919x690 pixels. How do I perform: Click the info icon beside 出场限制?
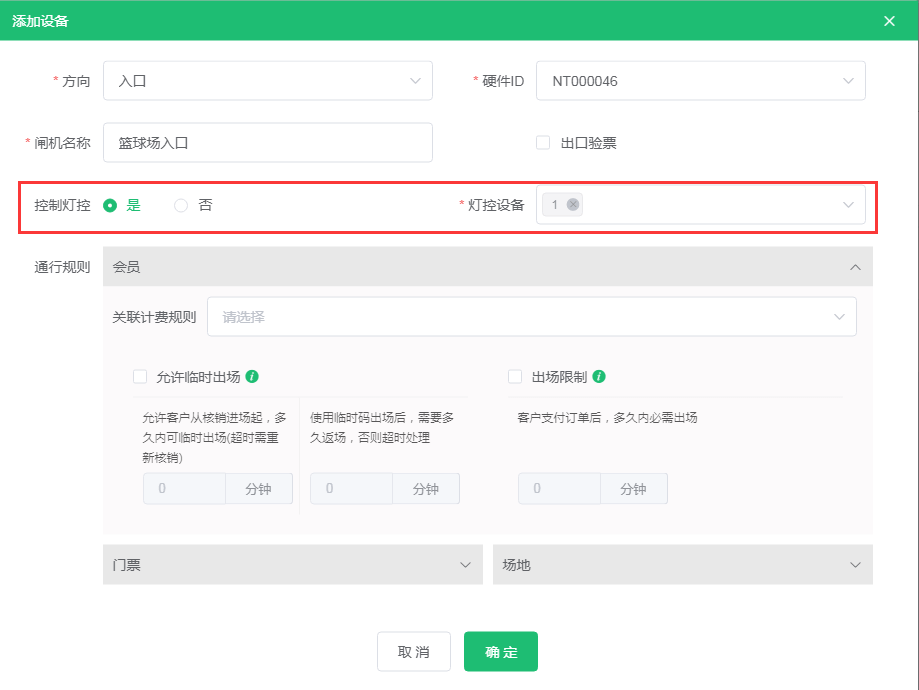pos(599,377)
